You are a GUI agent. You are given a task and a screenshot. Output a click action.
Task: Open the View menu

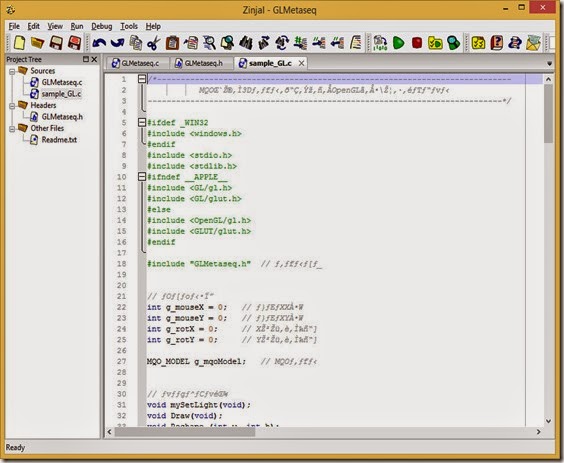55,26
